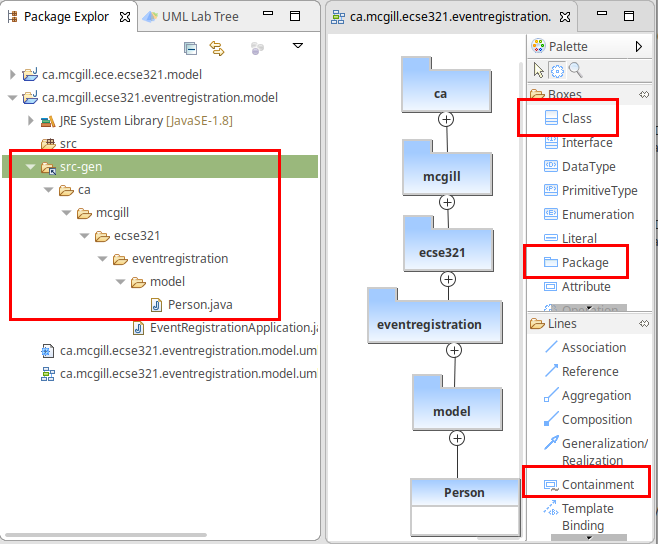Collapse the model folder in tree
This screenshot has width=658, height=544.
click(x=120, y=282)
